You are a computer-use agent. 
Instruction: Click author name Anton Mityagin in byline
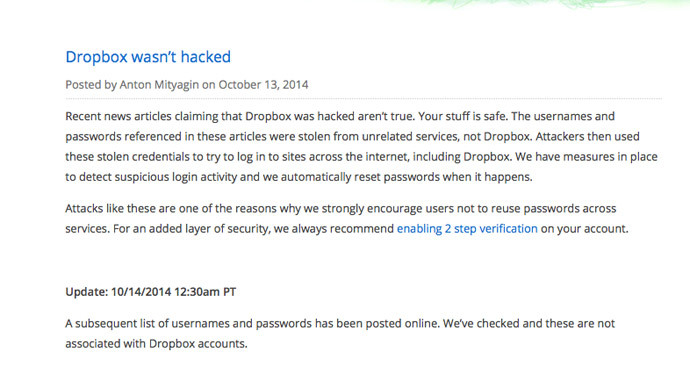click(x=159, y=84)
